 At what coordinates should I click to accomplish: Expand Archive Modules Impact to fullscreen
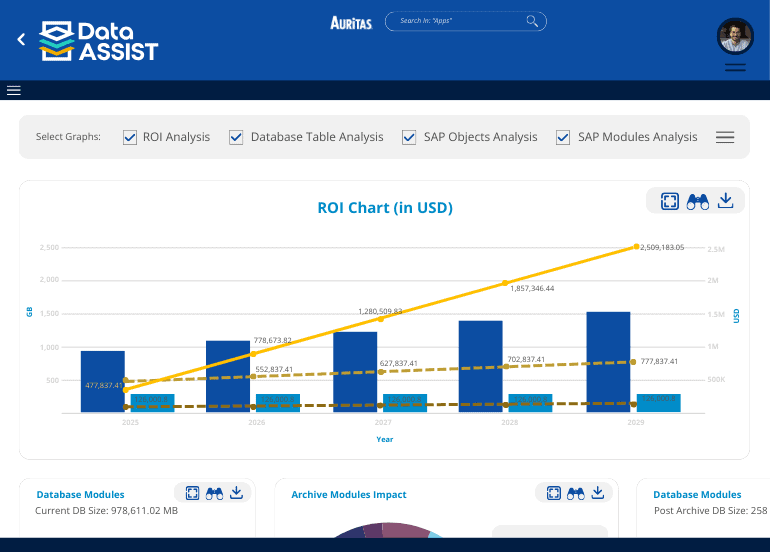point(553,493)
